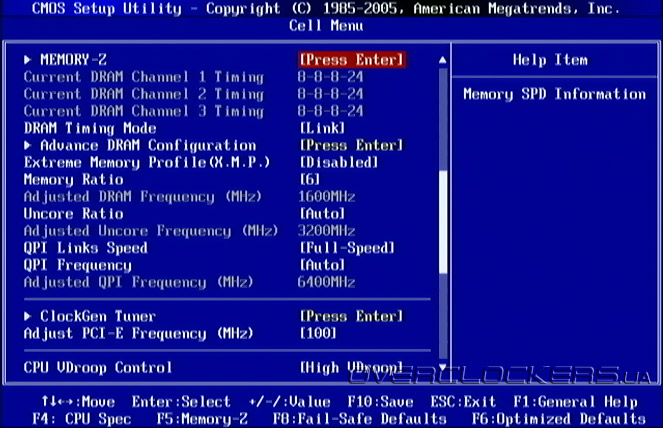
Task: Click 3200MHz uncore frequency value
Action: (326, 231)
